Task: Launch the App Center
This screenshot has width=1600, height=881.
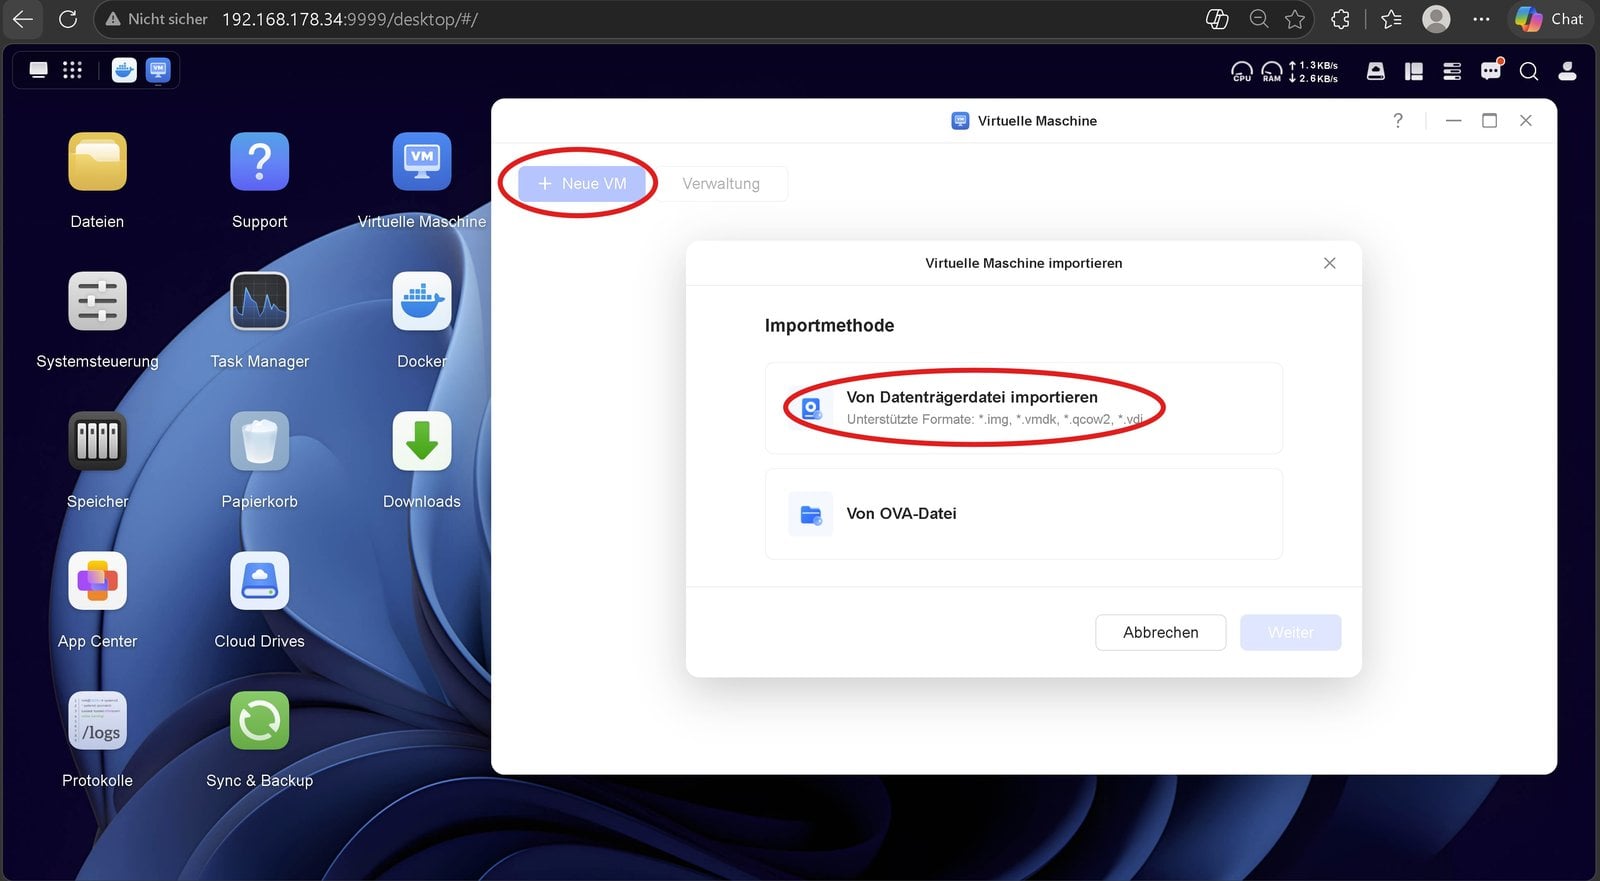Action: (97, 581)
